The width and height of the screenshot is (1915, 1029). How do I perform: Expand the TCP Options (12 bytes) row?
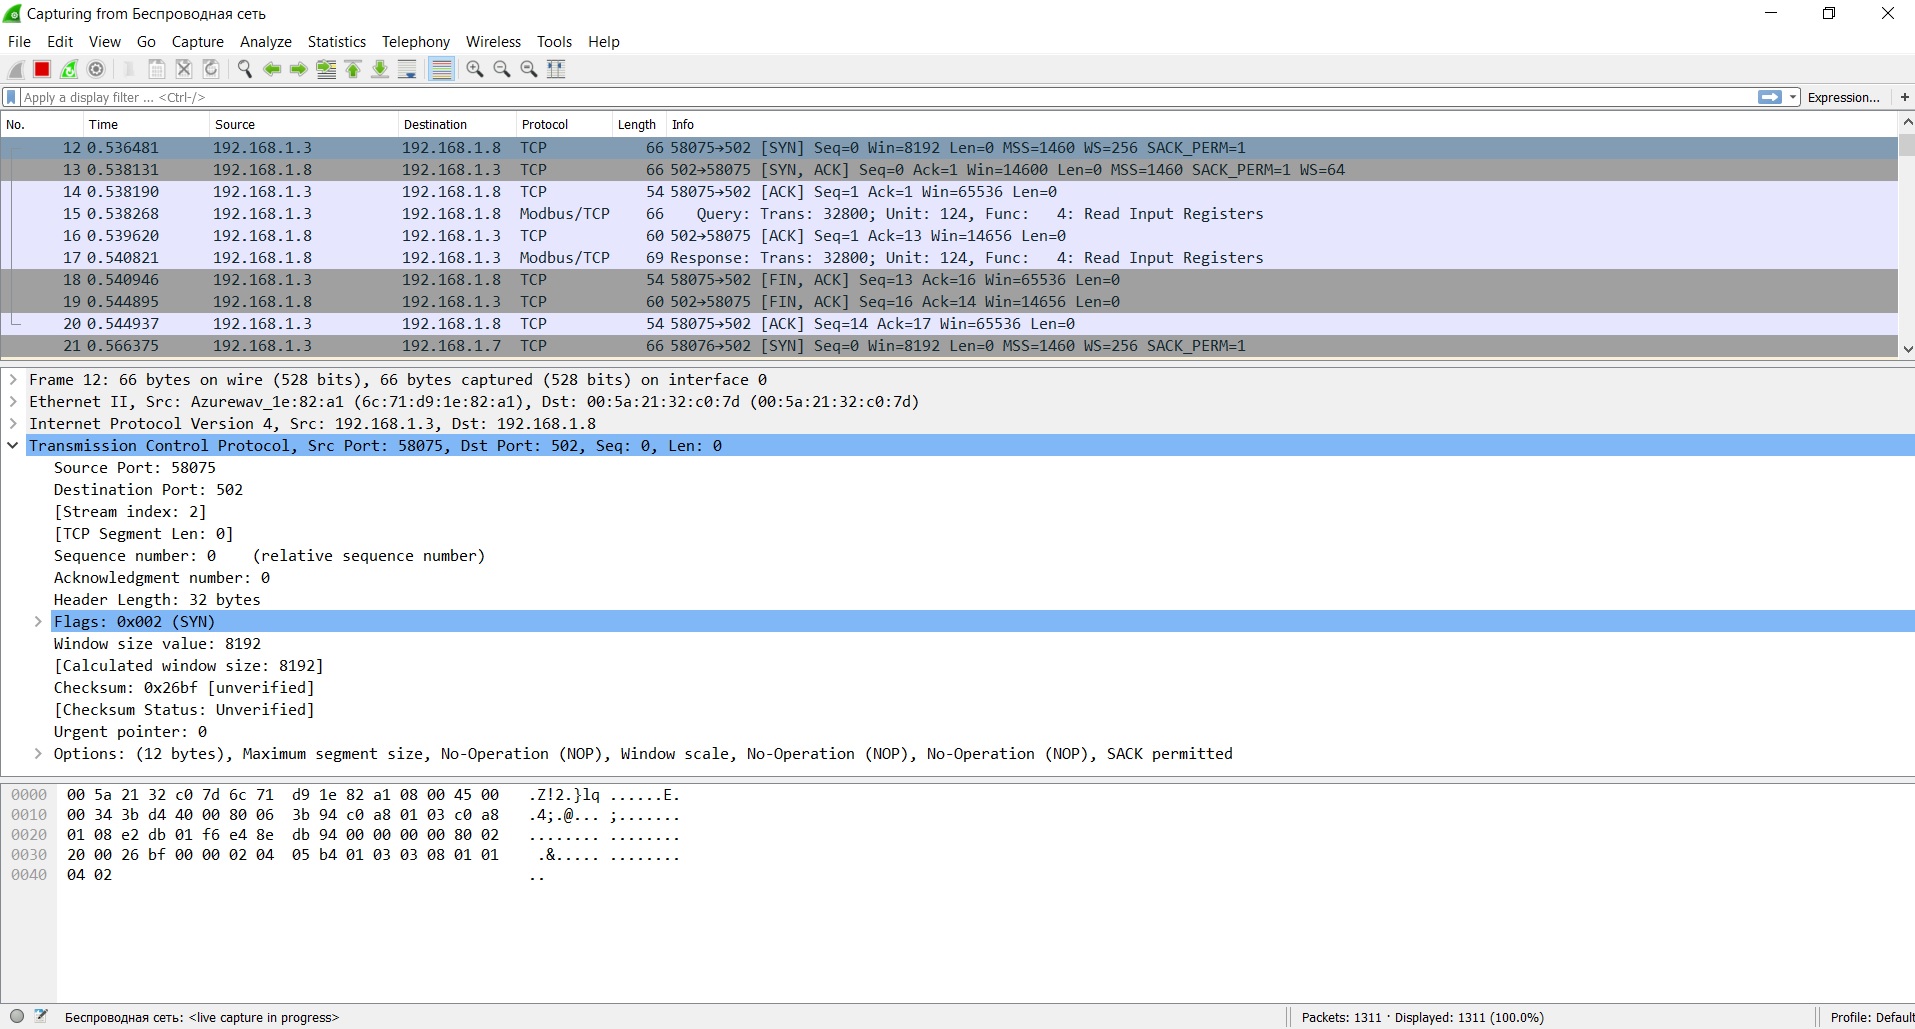point(38,754)
